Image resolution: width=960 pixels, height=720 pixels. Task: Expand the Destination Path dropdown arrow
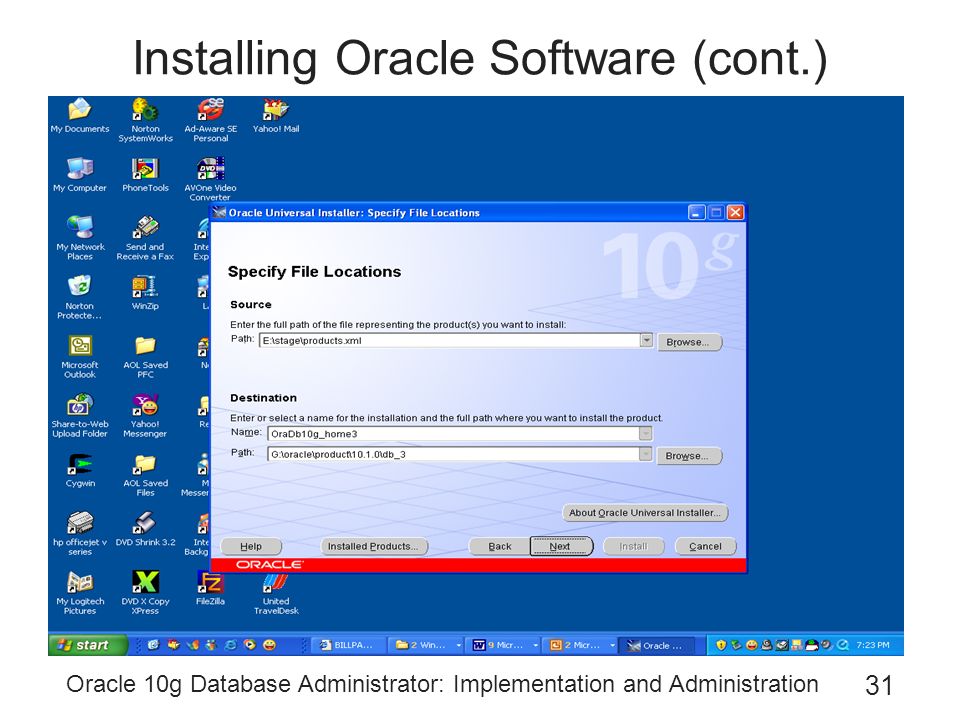click(x=645, y=454)
